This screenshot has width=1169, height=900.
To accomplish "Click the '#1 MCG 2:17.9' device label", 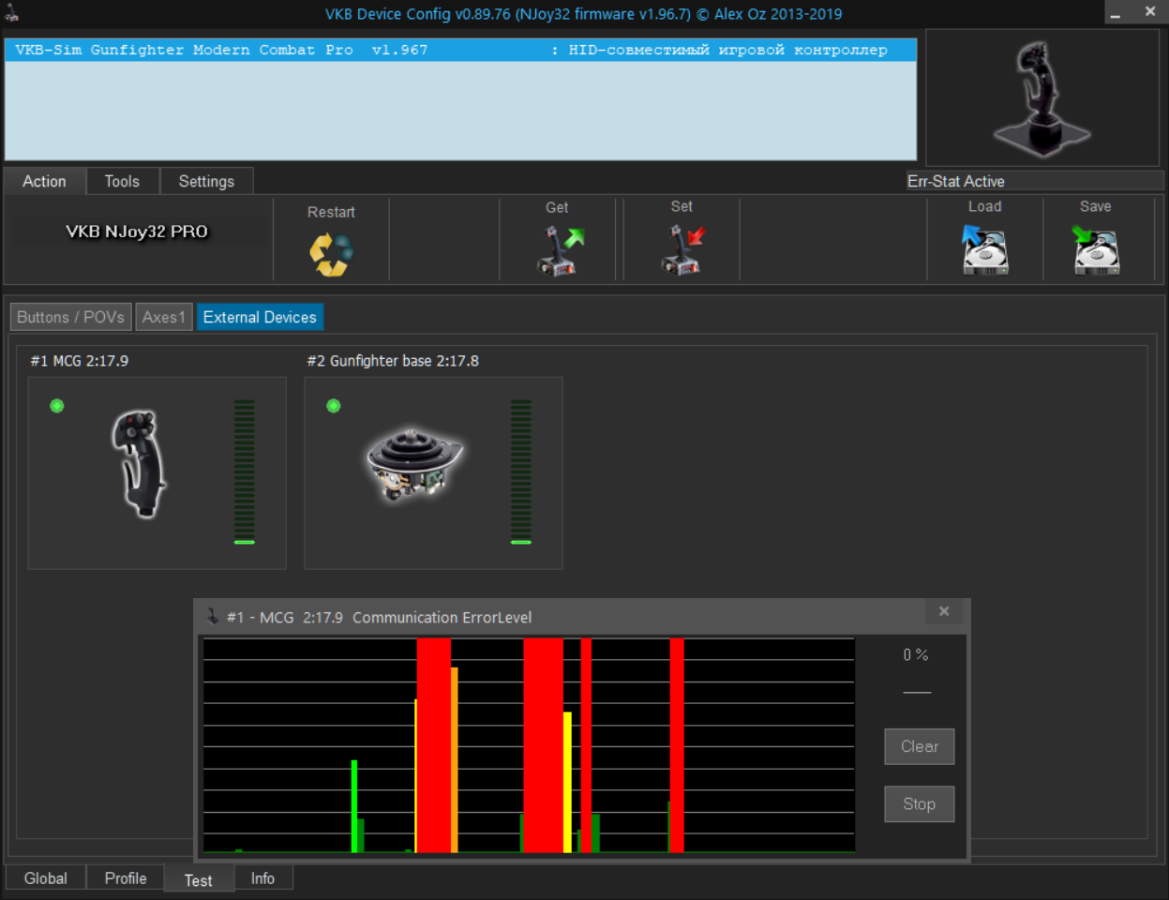I will point(79,361).
